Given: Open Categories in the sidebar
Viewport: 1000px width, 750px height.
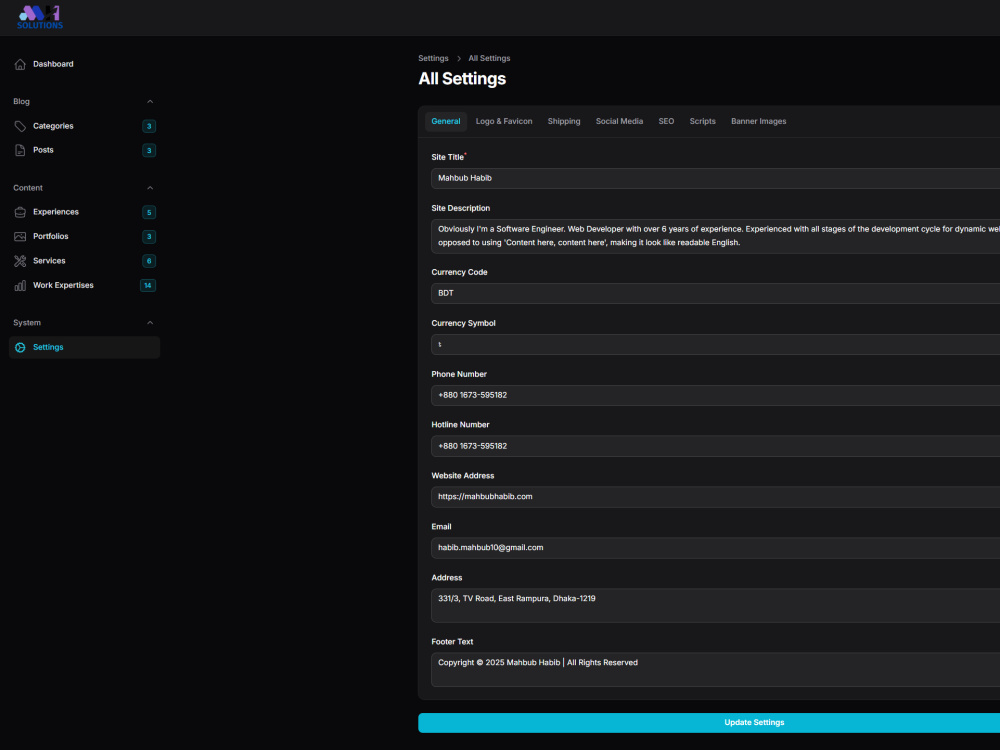Looking at the screenshot, I should point(84,126).
